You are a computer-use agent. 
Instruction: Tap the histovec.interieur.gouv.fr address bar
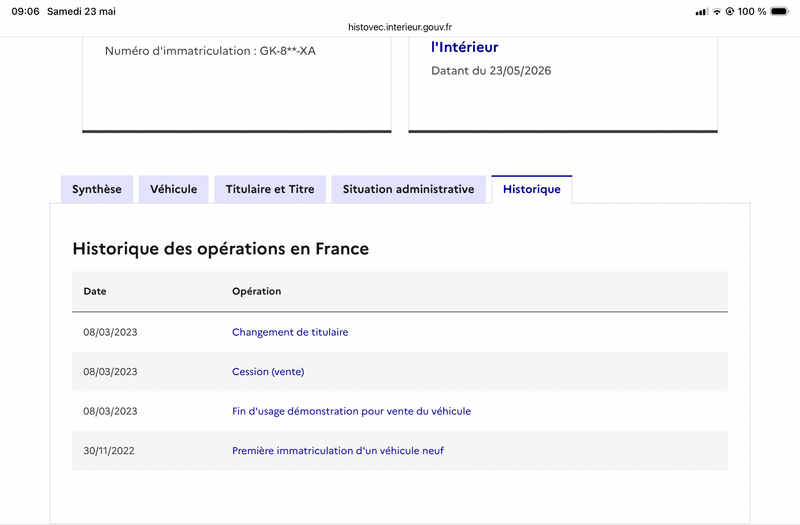click(400, 27)
